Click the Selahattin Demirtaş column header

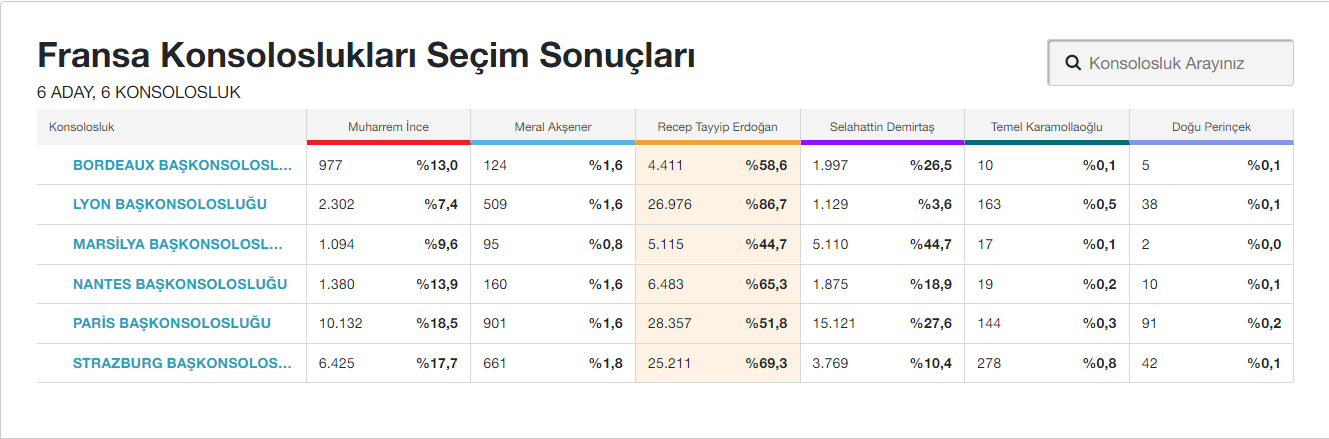pos(882,127)
